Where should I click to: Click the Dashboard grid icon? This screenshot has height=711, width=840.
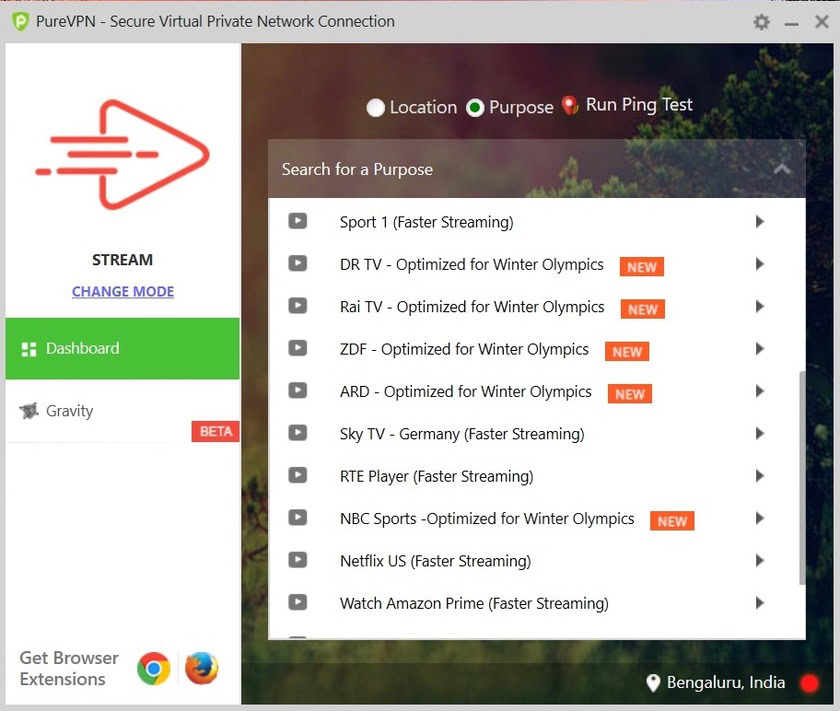click(x=28, y=349)
